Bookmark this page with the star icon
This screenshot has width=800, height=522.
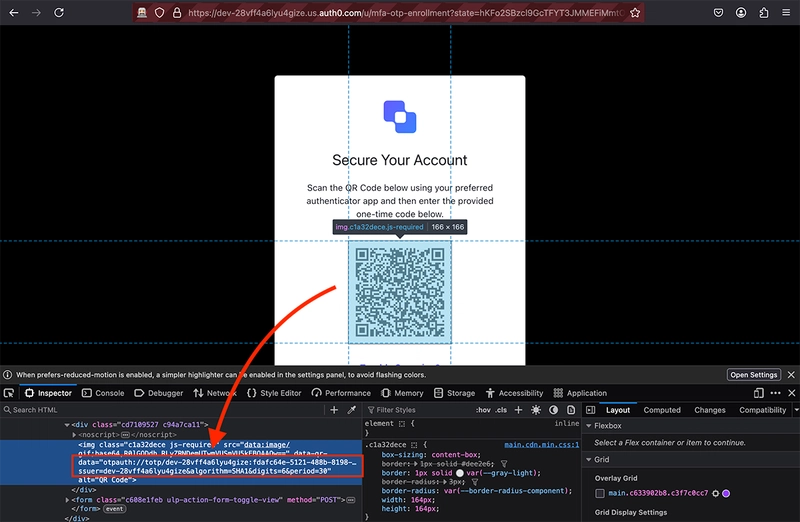[x=635, y=13]
